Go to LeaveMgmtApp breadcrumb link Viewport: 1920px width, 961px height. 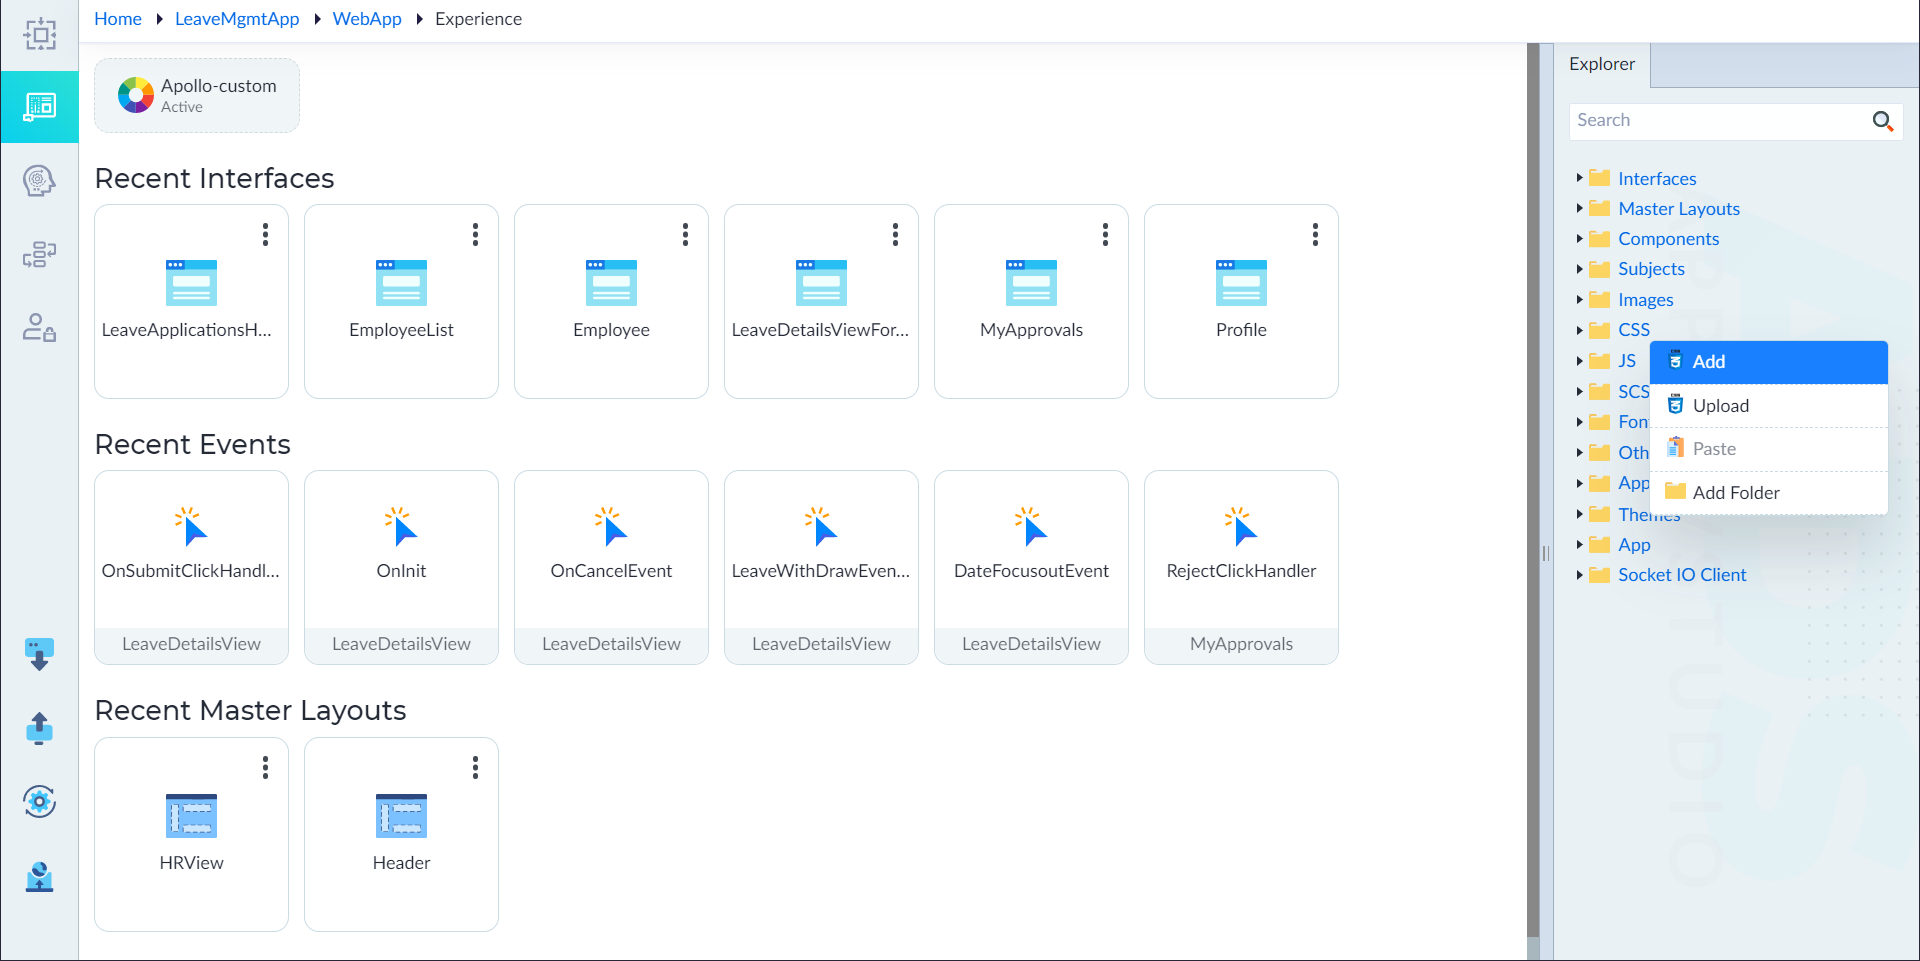point(237,19)
